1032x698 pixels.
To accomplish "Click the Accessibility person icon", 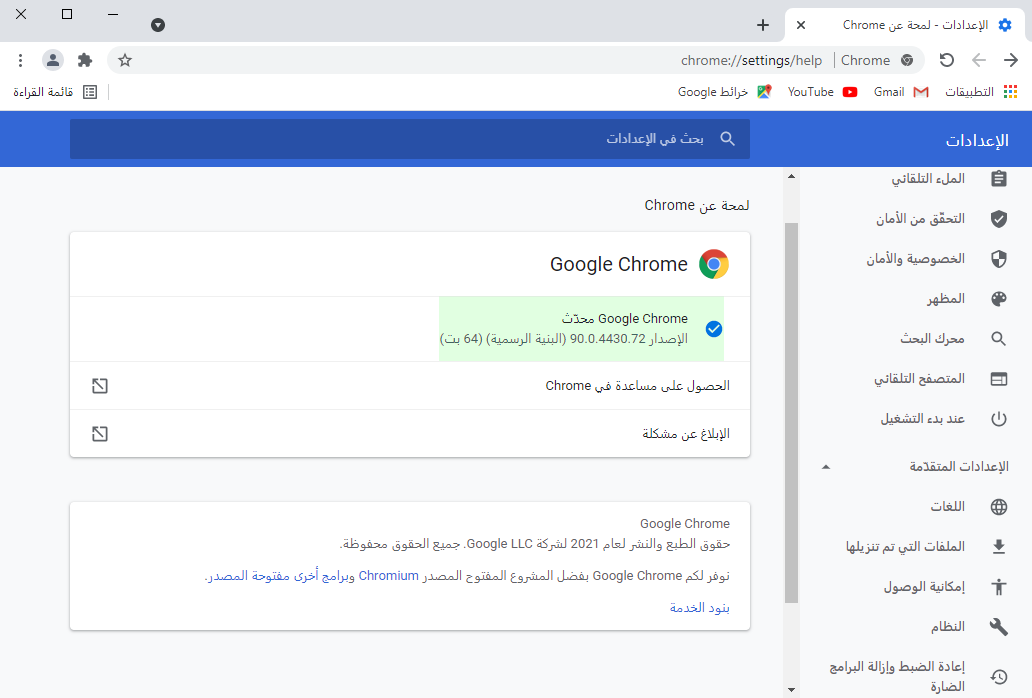I will point(998,587).
